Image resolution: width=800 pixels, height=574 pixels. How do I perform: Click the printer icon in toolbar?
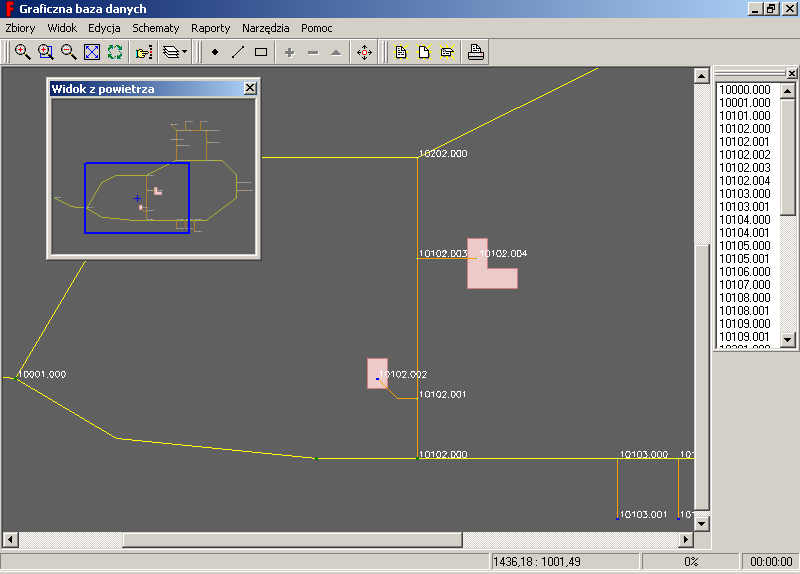click(476, 52)
